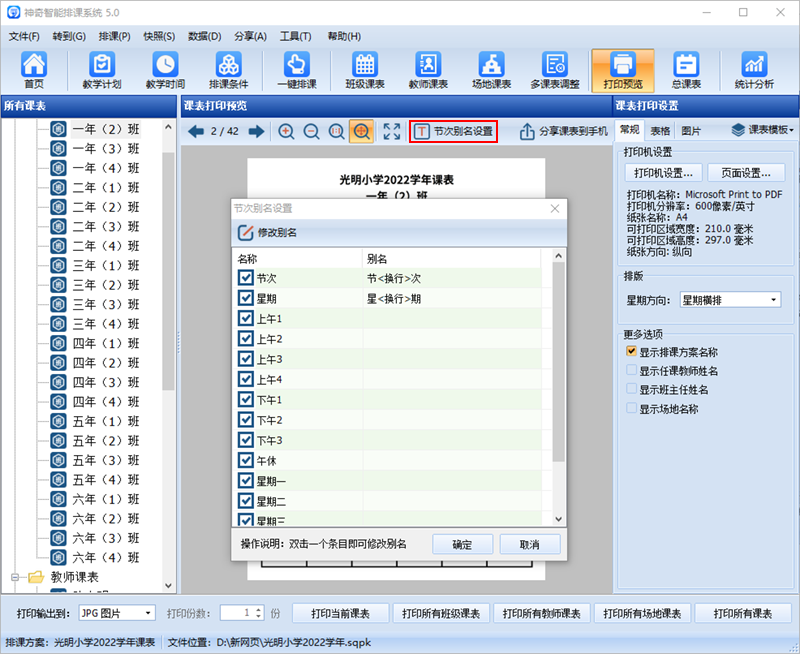This screenshot has width=800, height=654.
Task: Uncheck the 上午3 row checkbox
Action: point(245,359)
